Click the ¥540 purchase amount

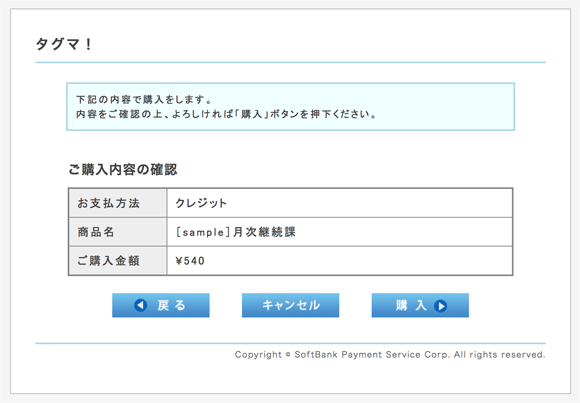(x=190, y=261)
